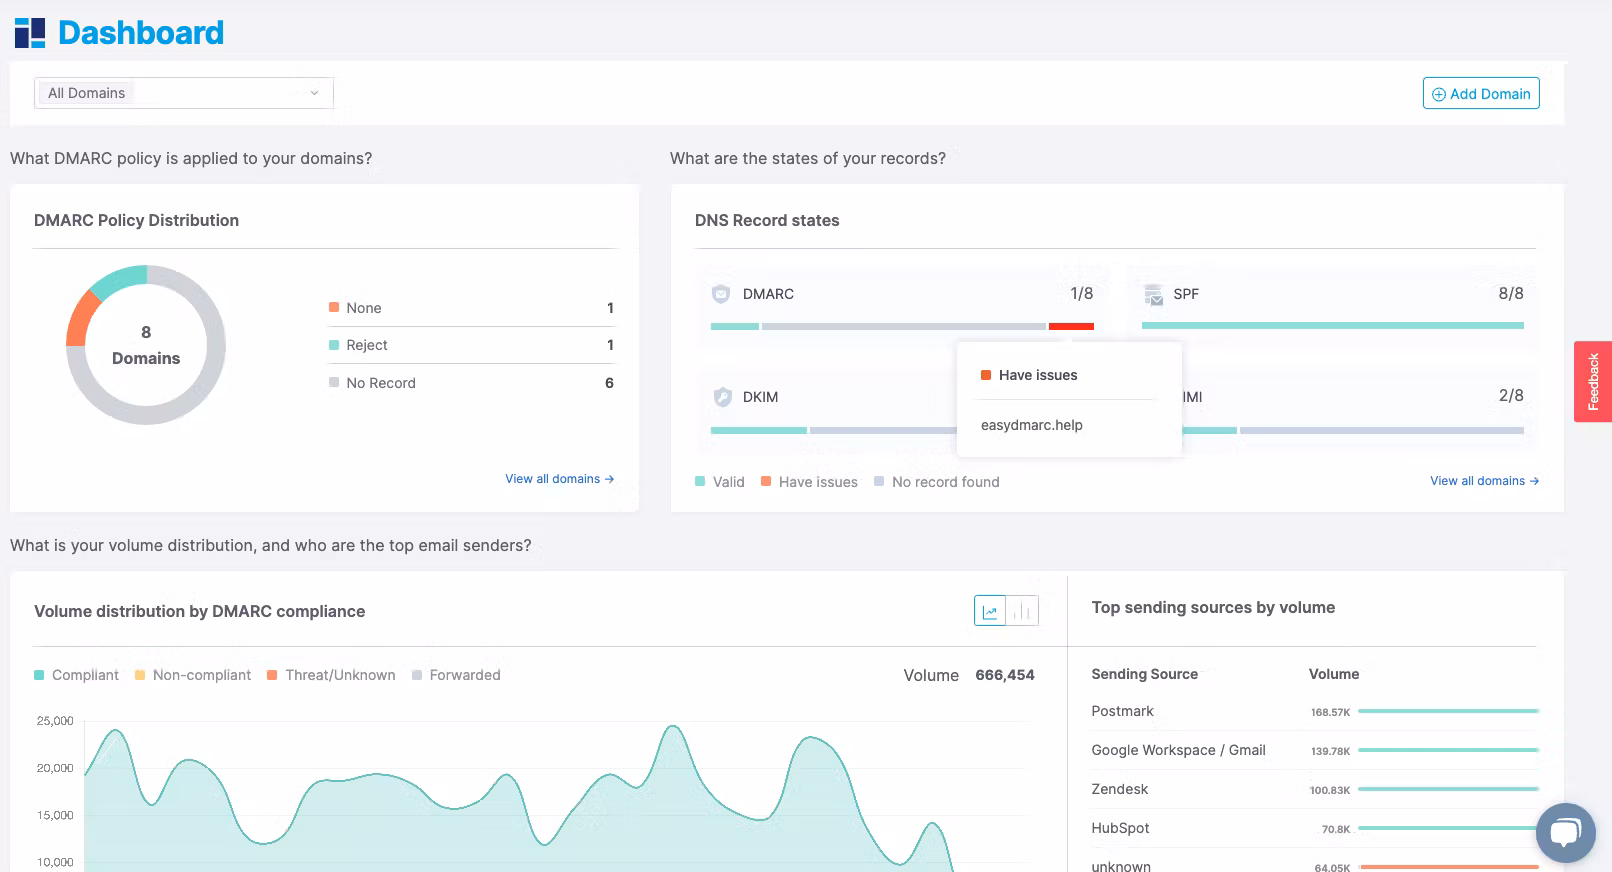Toggle the Compliant legend series

tap(76, 675)
